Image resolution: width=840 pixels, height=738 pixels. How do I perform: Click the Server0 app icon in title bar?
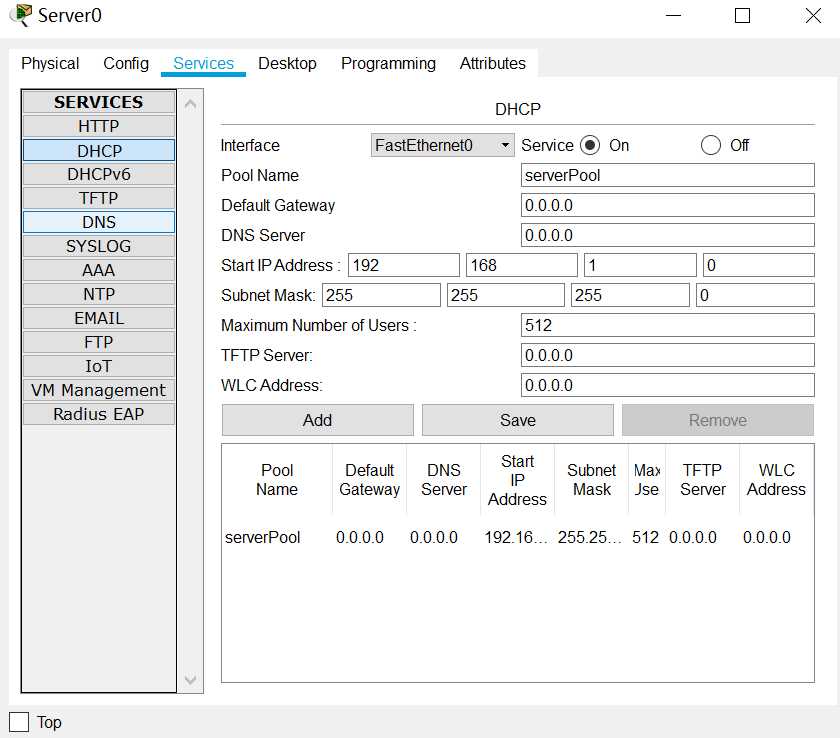pyautogui.click(x=20, y=14)
